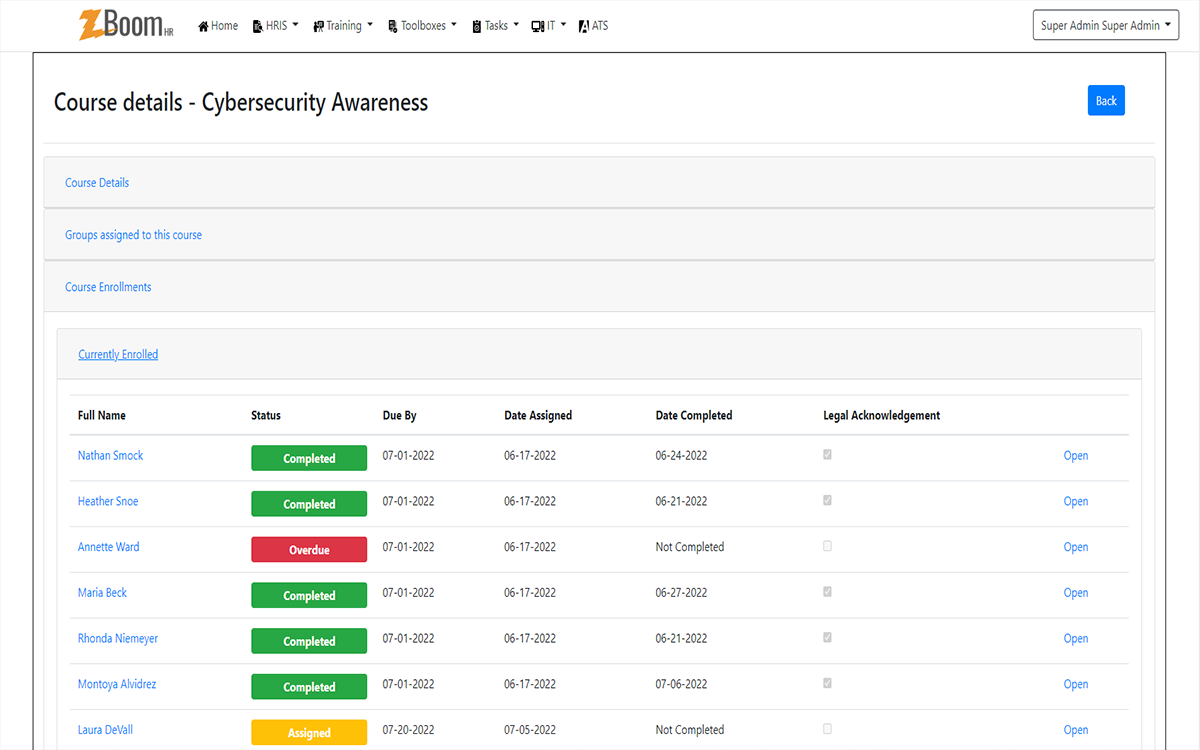Click the Training menu icon
The width and height of the screenshot is (1200, 750).
point(318,26)
